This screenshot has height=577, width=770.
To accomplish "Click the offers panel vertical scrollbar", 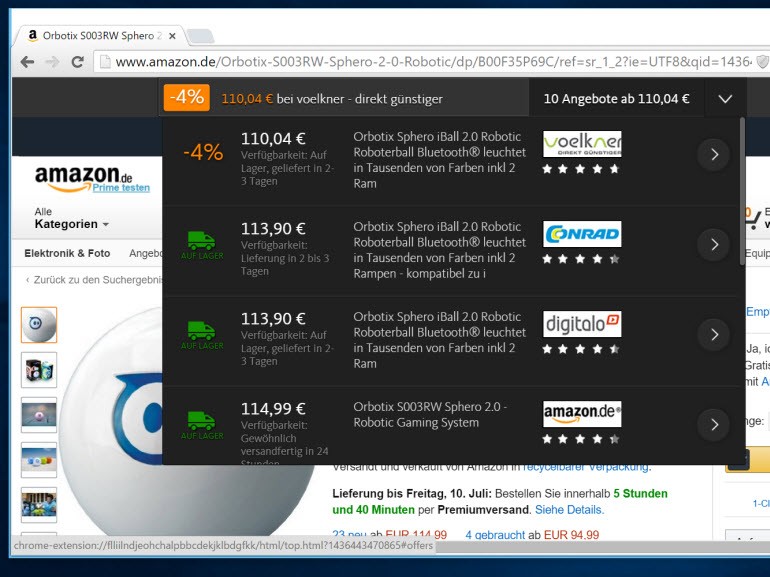I will coord(742,192).
